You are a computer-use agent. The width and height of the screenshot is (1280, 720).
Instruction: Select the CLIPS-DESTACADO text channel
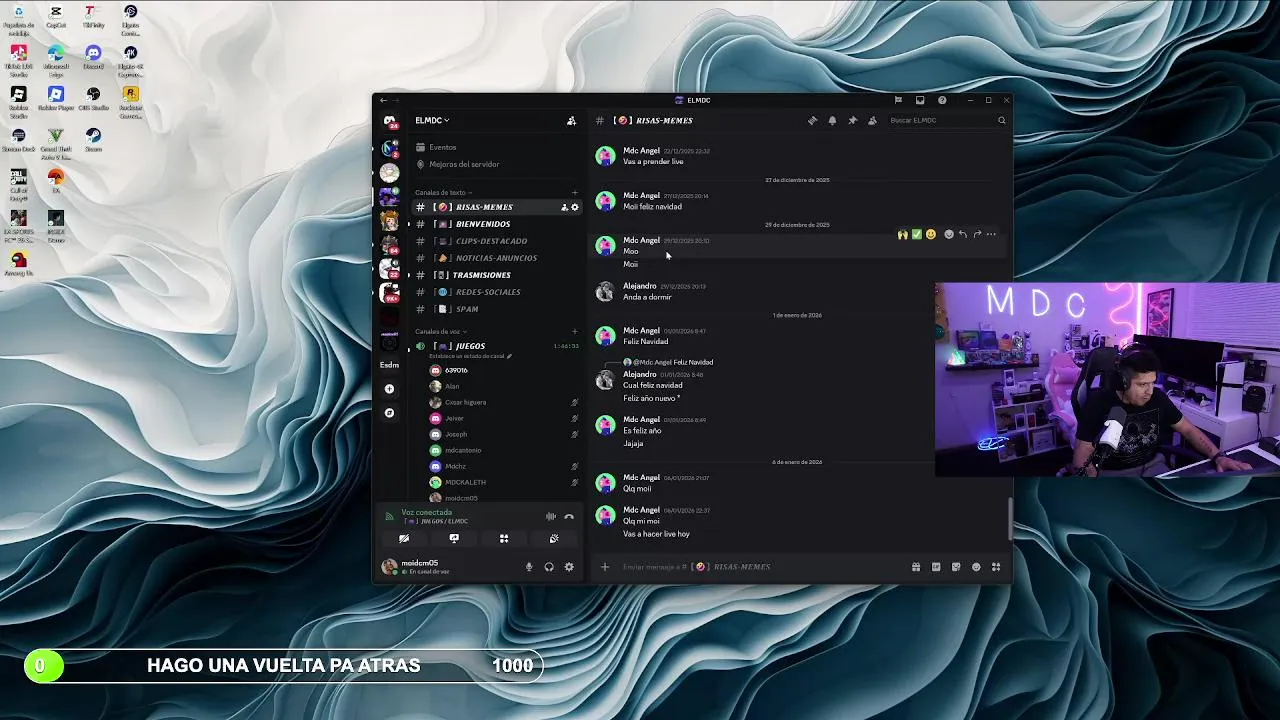click(x=495, y=241)
